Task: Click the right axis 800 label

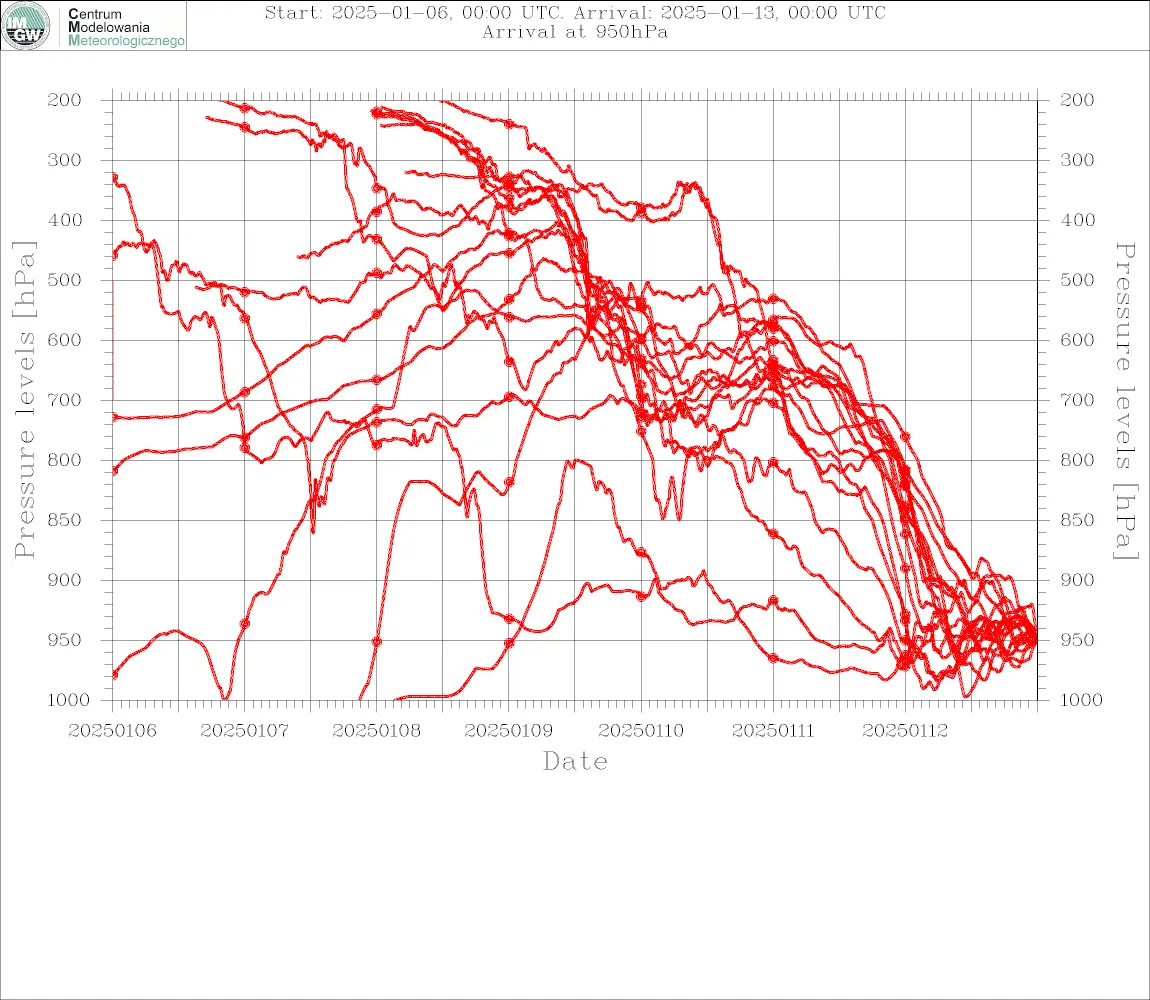Action: click(x=1077, y=460)
